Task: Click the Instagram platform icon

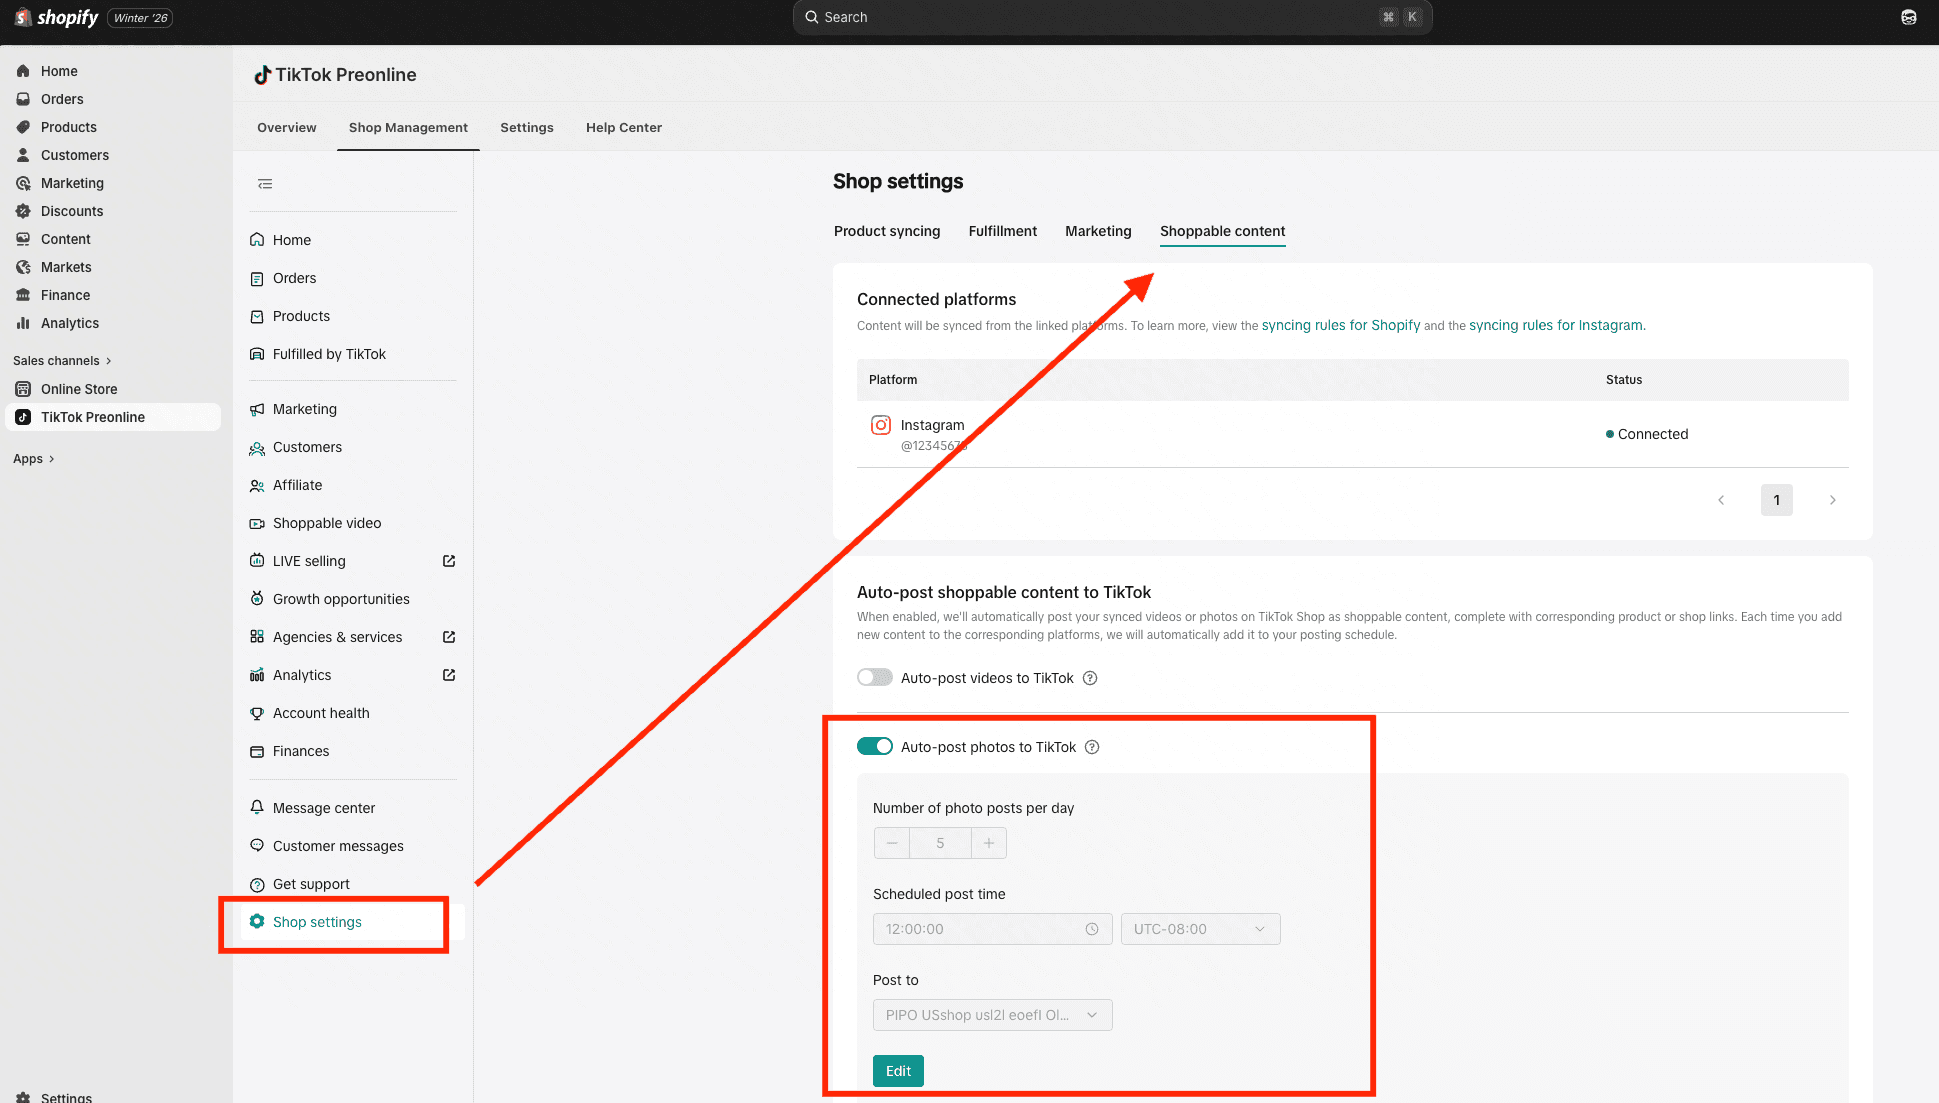Action: pyautogui.click(x=881, y=426)
